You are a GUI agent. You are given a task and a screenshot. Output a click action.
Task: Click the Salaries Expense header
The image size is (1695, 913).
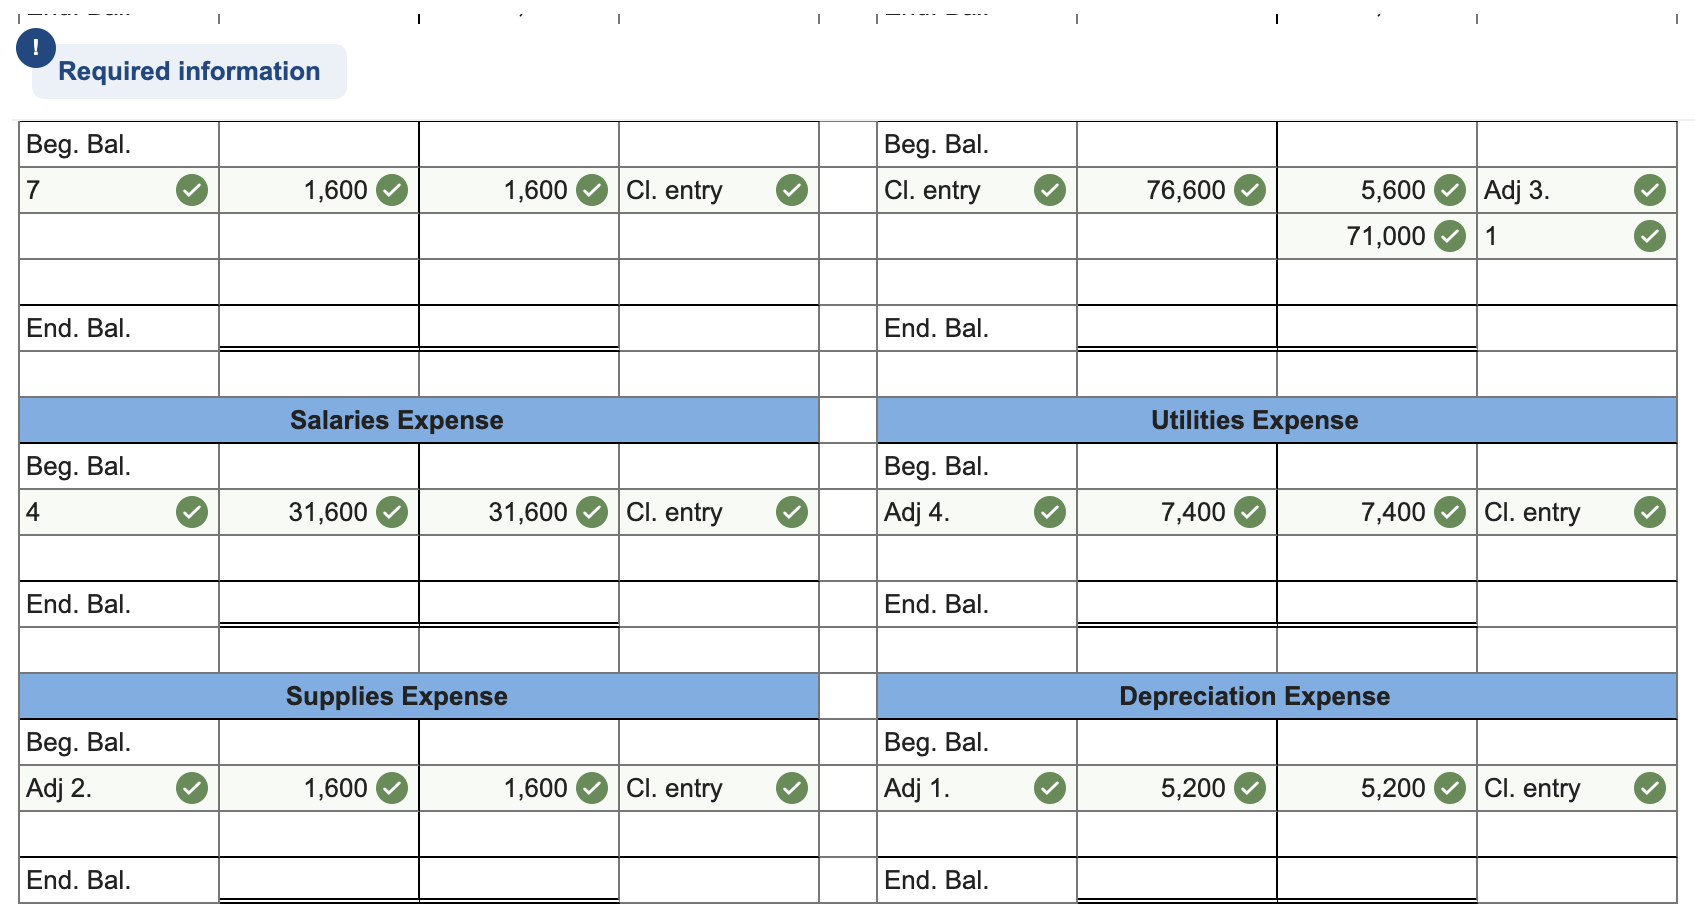coord(396,420)
